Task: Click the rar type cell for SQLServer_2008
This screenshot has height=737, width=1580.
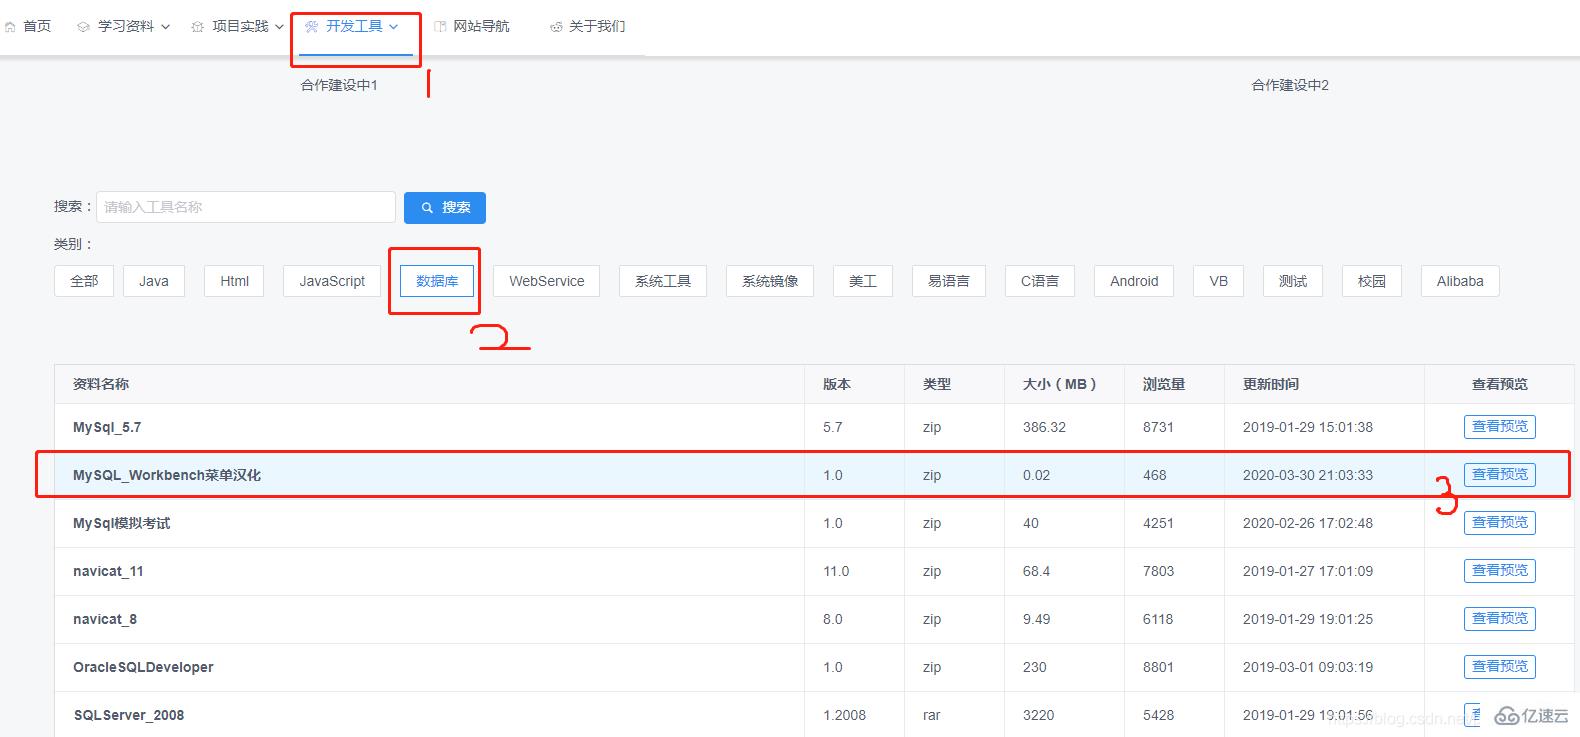Action: pyautogui.click(x=931, y=715)
